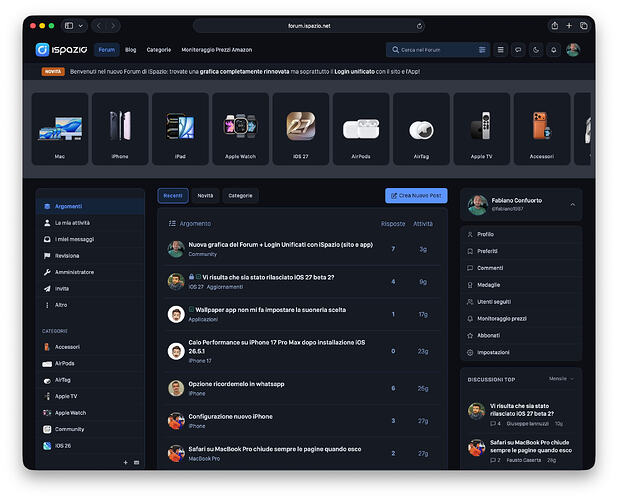
Task: Expand Altro in sidebar
Action: click(91, 305)
